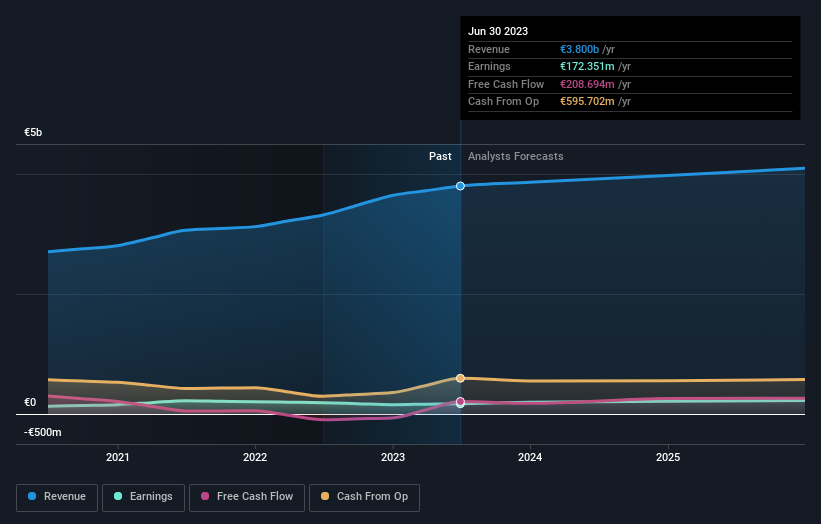This screenshot has height=524, width=821.
Task: Toggle the Revenue legend button
Action: pyautogui.click(x=57, y=497)
